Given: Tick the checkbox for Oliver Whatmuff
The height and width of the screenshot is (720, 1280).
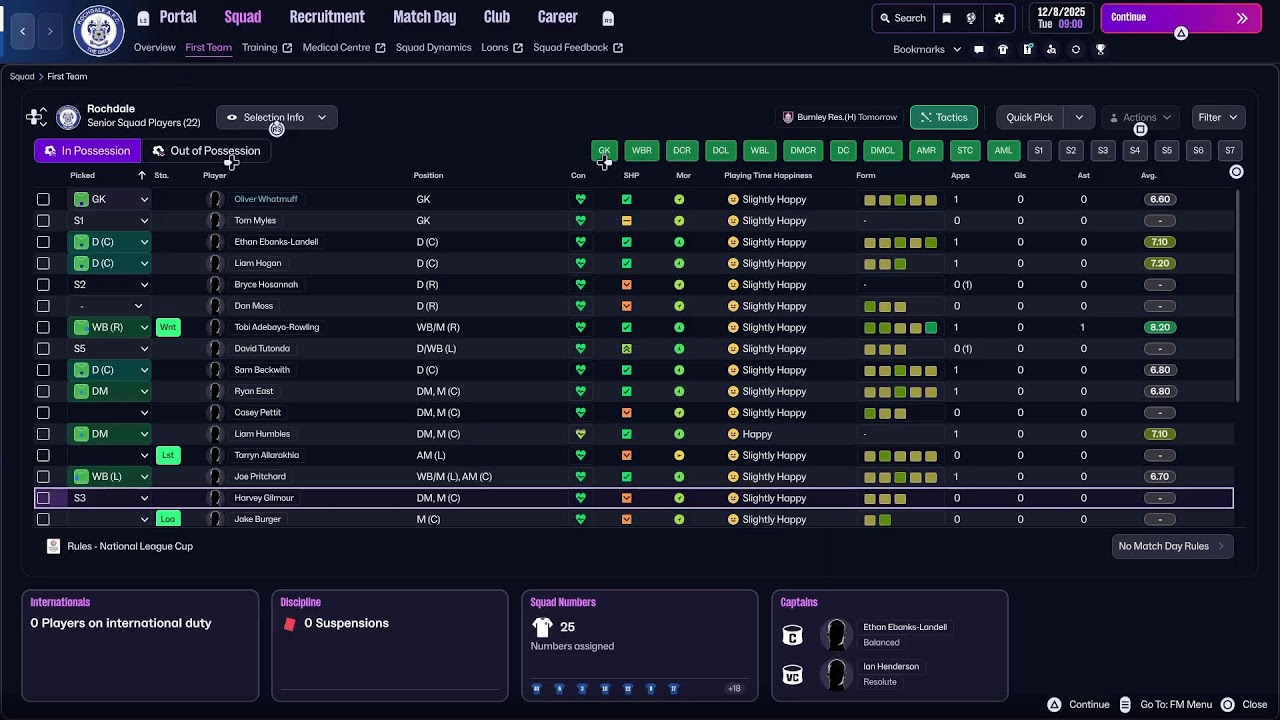Looking at the screenshot, I should 43,199.
